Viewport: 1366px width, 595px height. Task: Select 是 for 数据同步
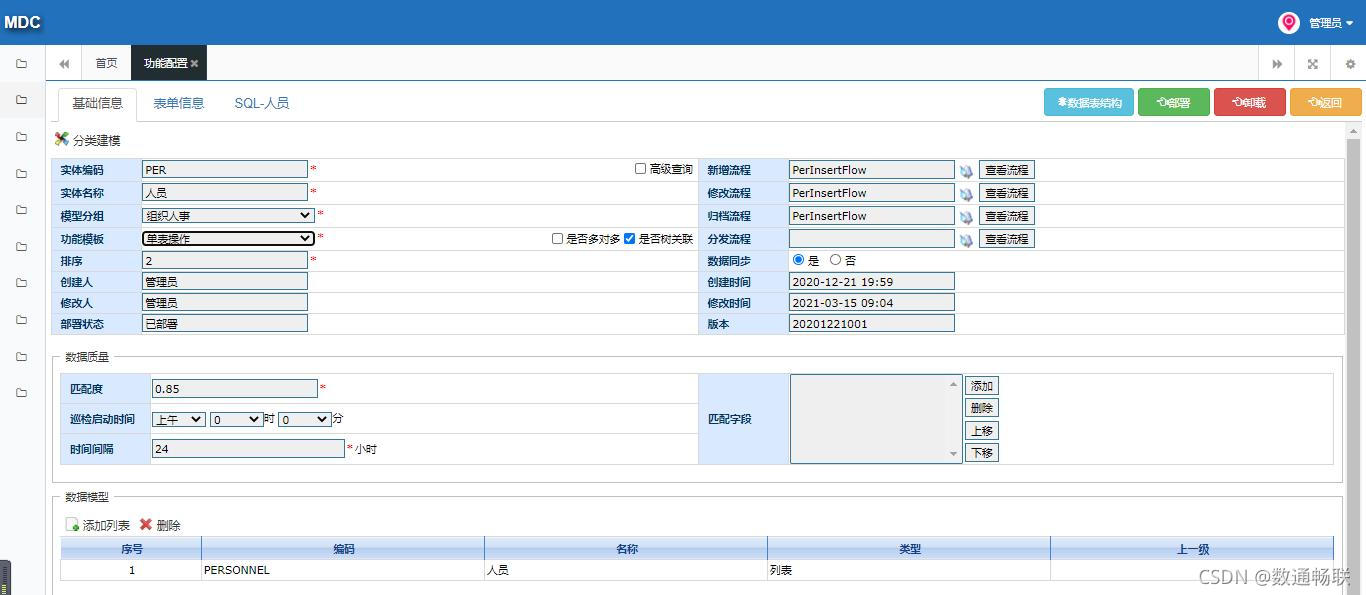click(x=798, y=260)
